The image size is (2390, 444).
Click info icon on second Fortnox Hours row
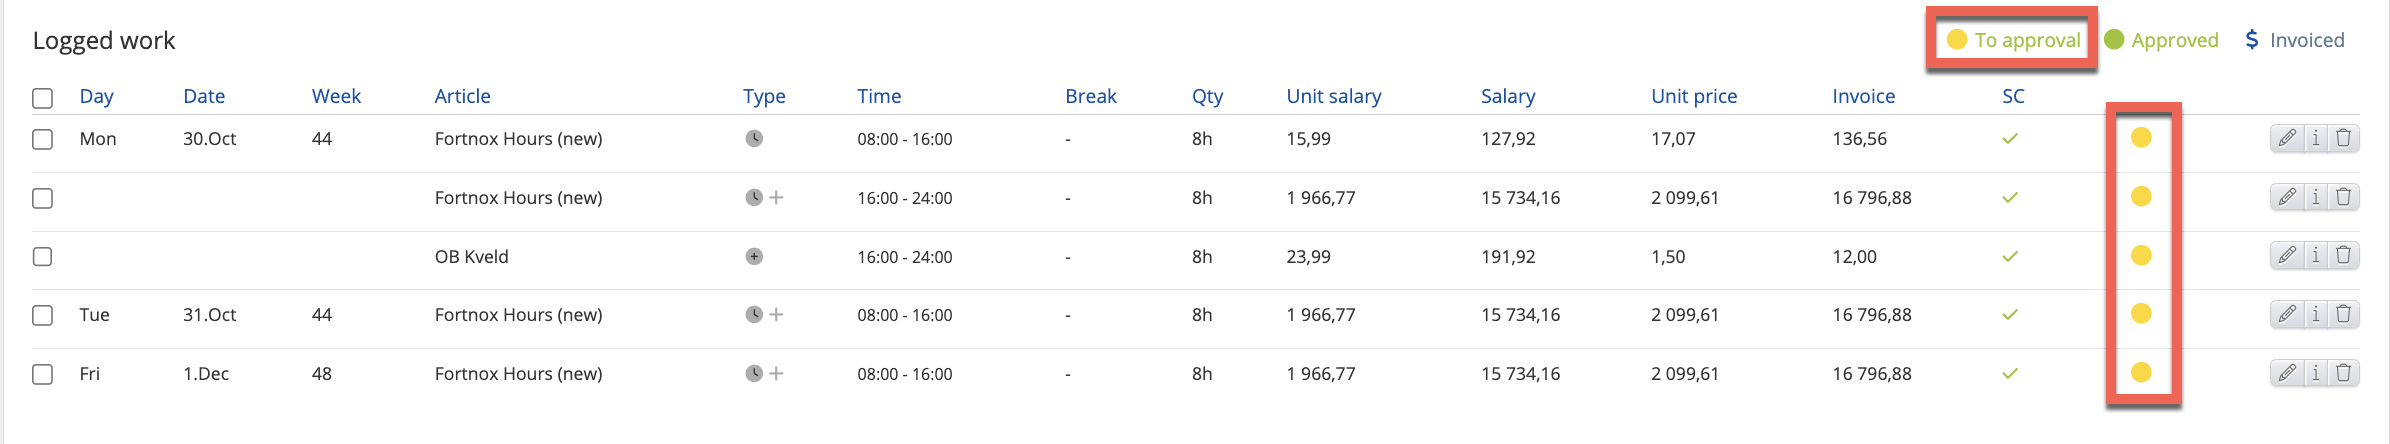click(2316, 197)
